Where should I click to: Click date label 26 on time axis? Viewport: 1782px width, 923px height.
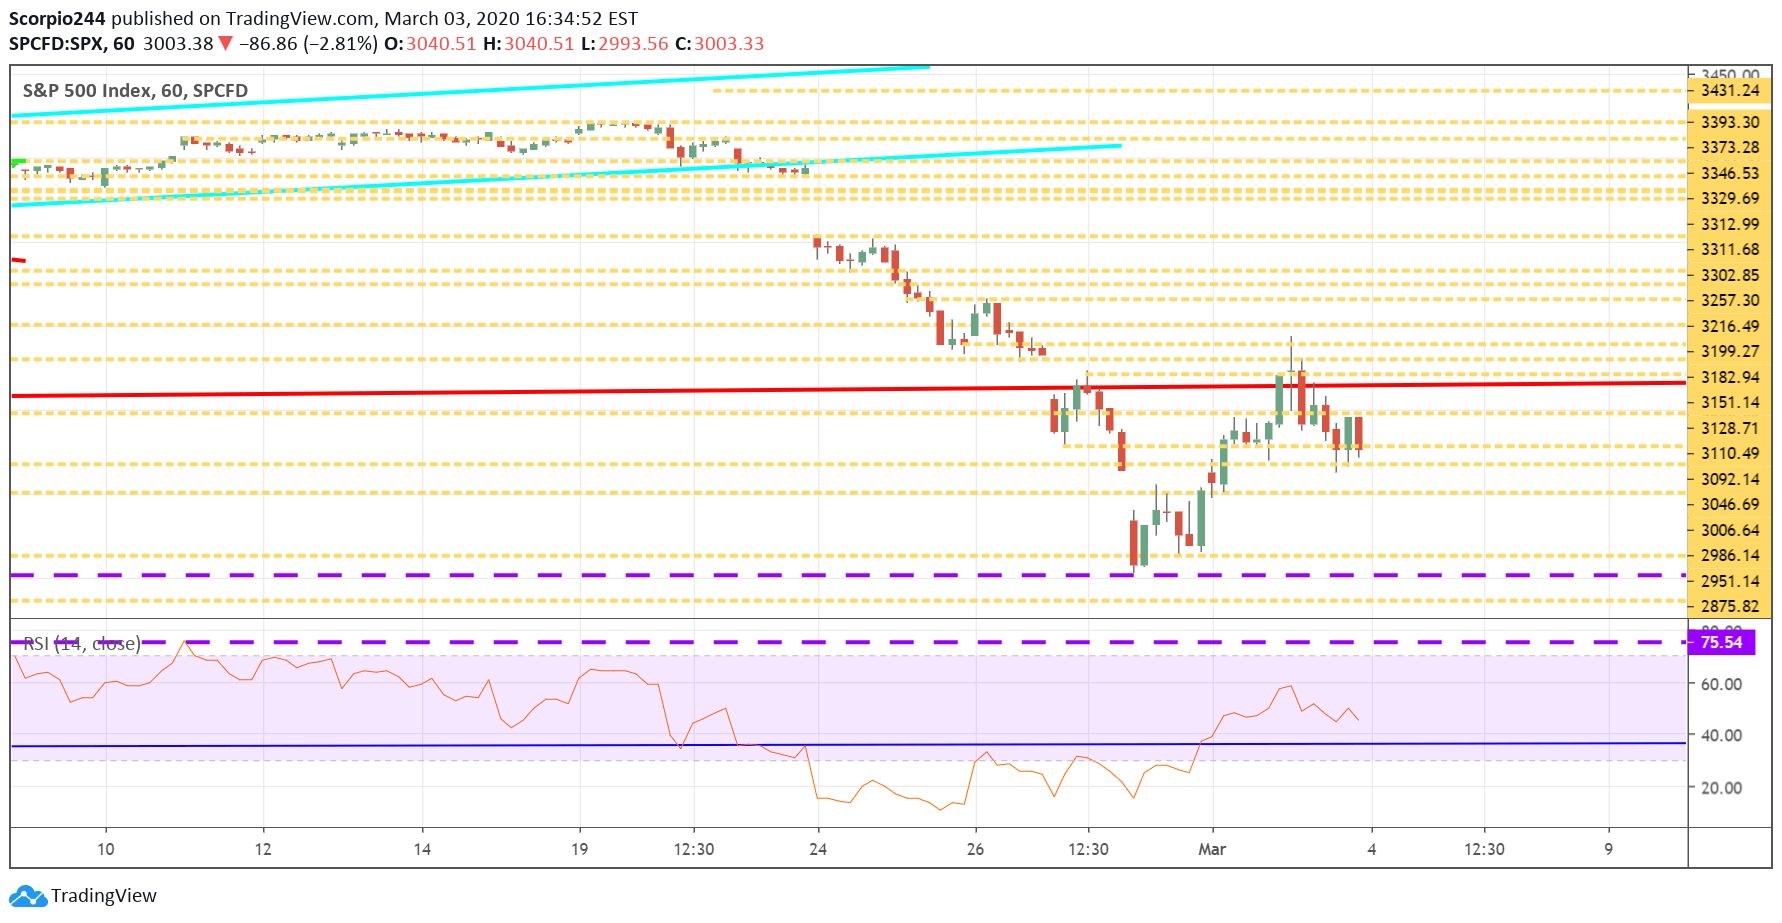[975, 849]
